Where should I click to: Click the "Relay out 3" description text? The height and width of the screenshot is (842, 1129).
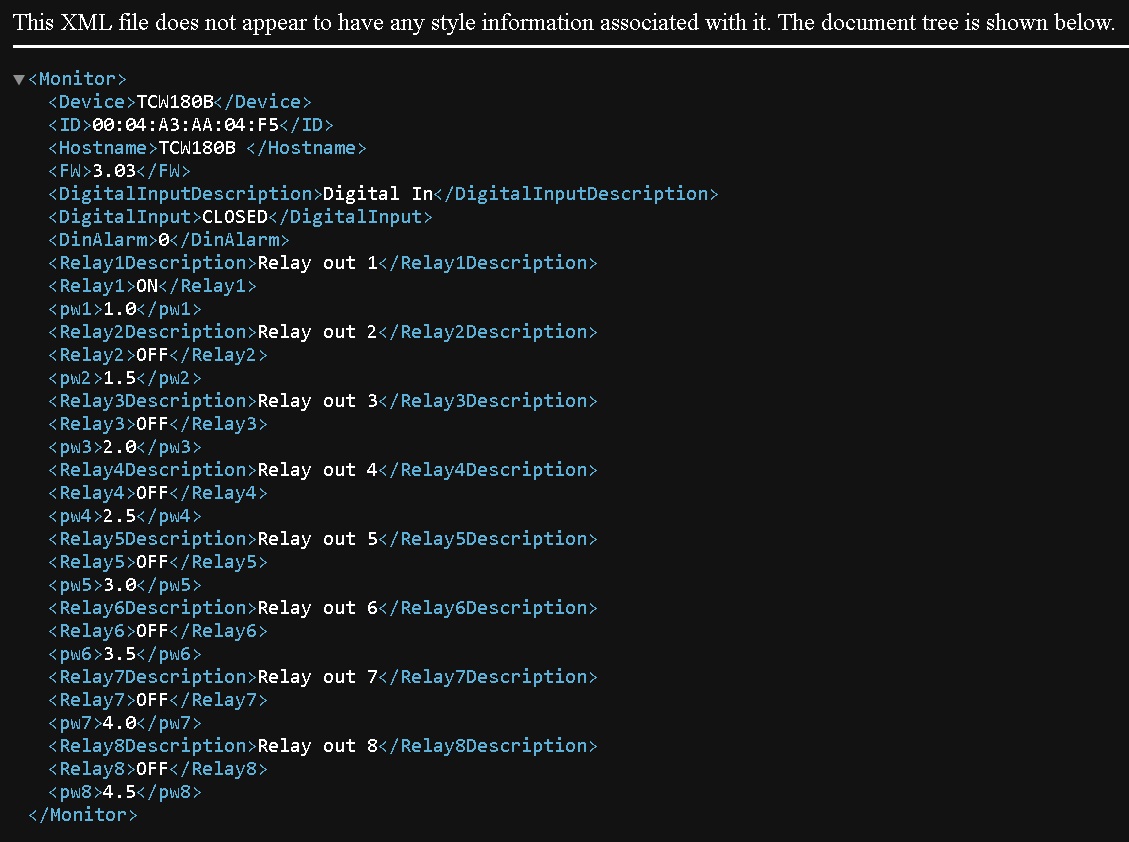pos(317,401)
